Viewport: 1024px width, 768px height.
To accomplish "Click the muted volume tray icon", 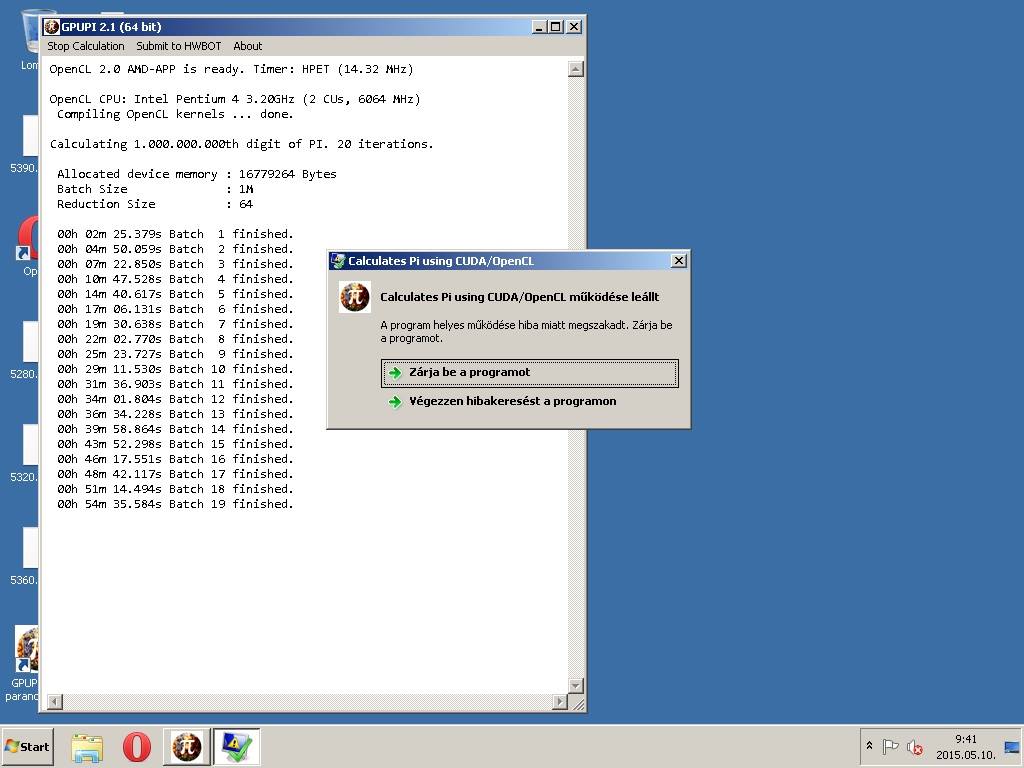I will 914,747.
